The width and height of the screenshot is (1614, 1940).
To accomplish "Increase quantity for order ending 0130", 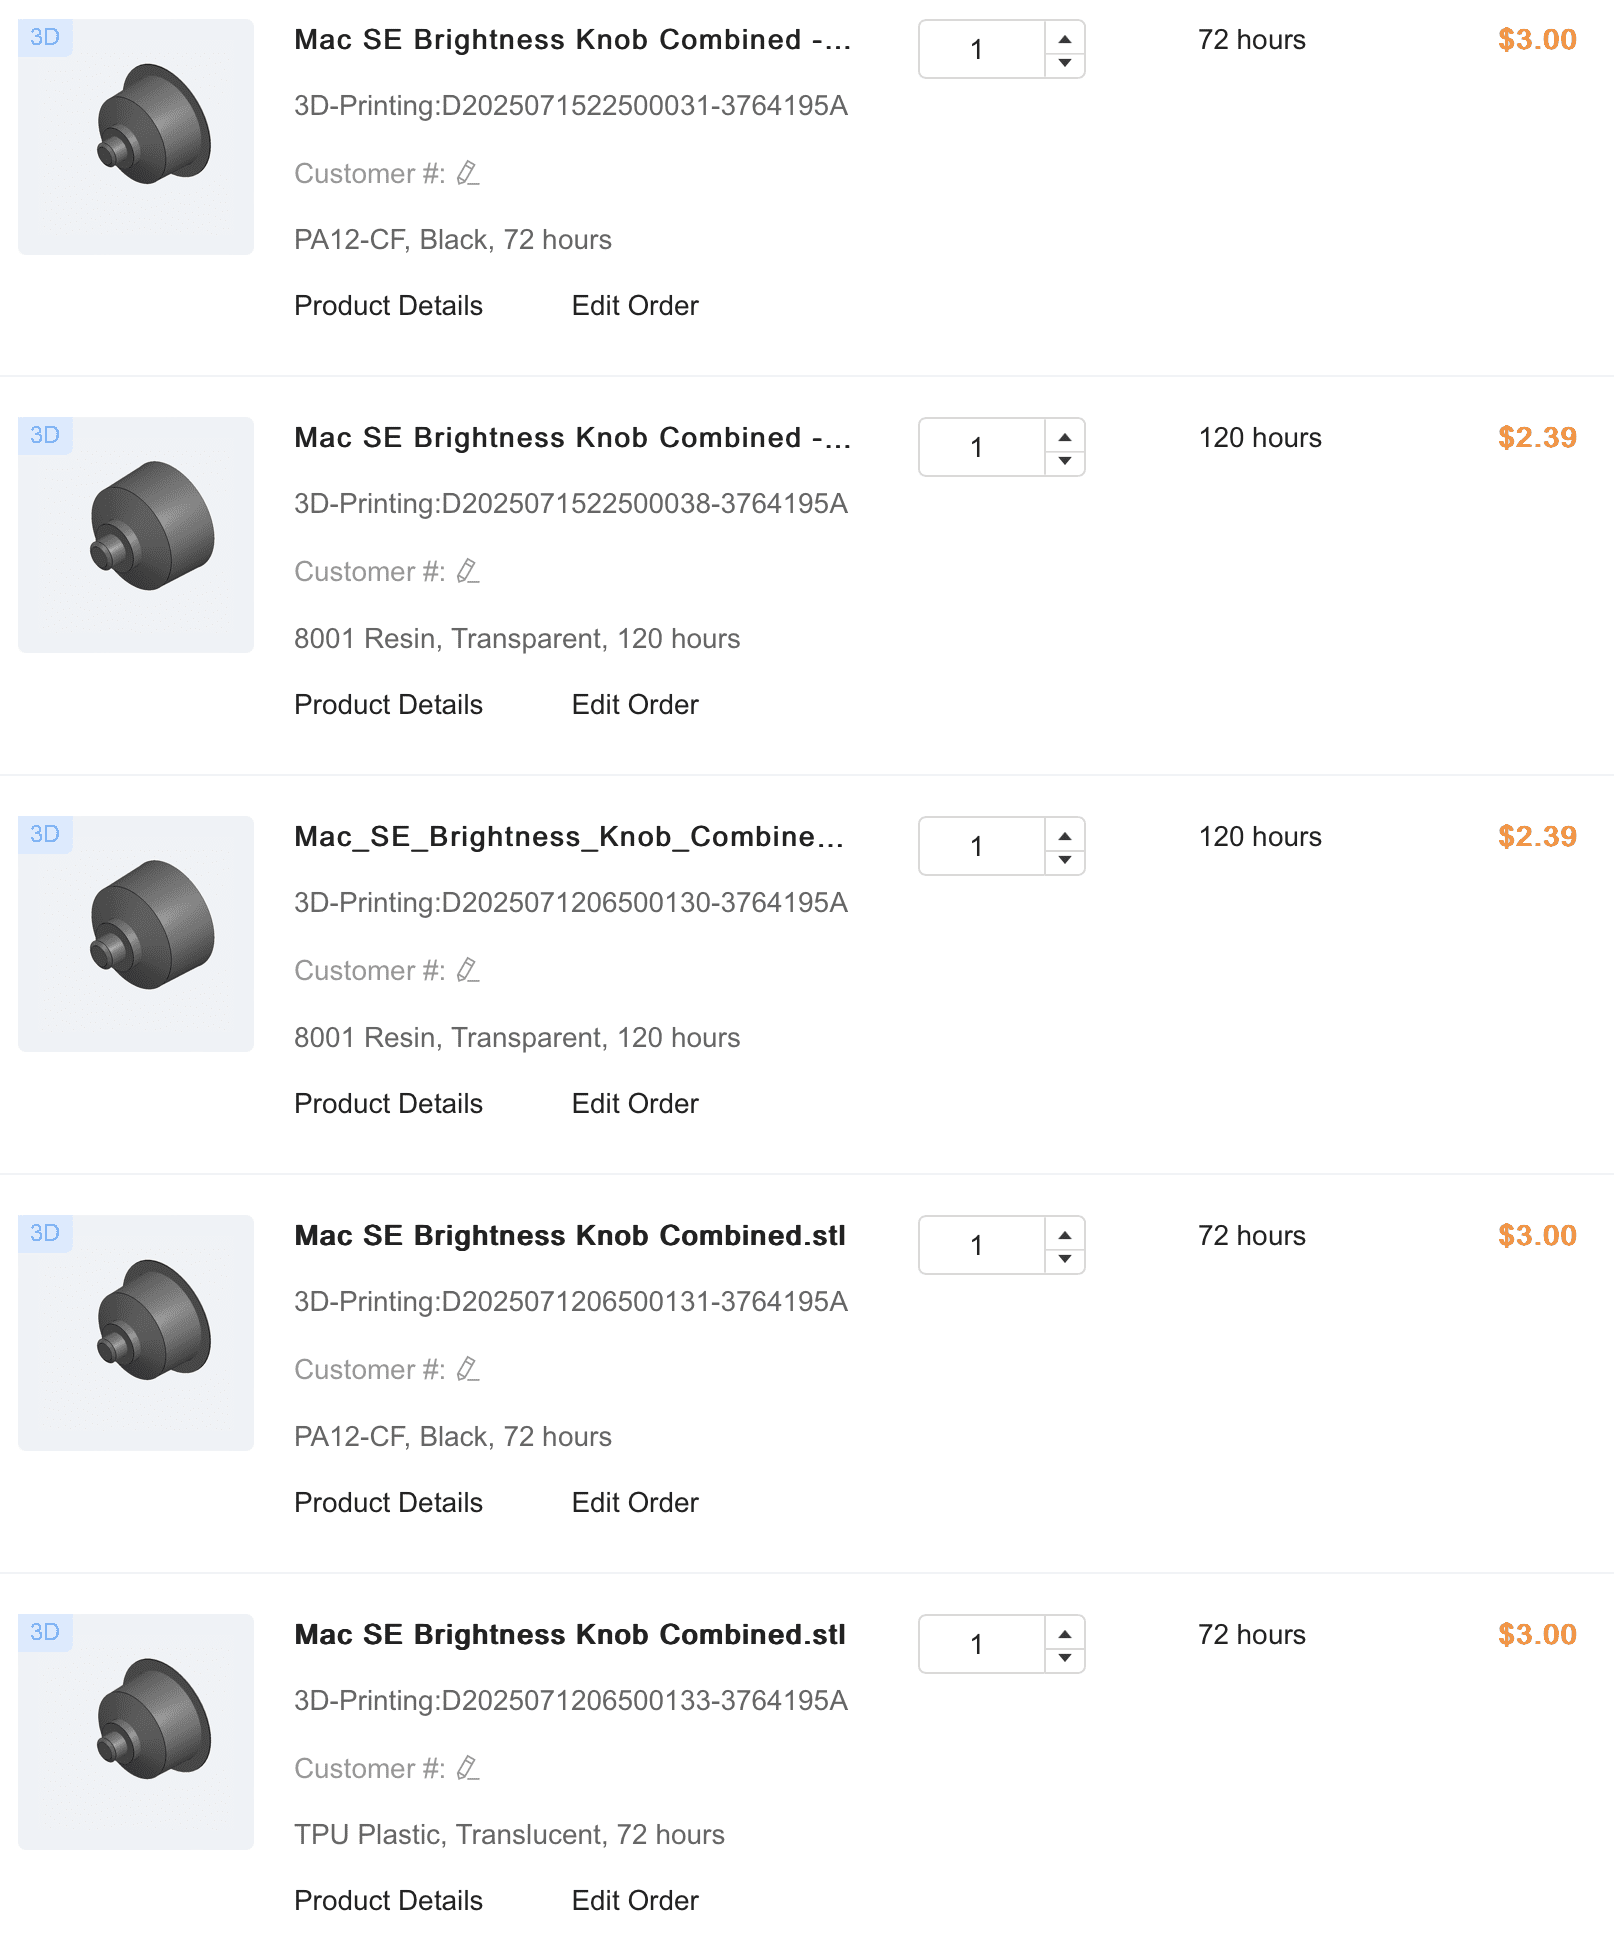I will (1065, 835).
